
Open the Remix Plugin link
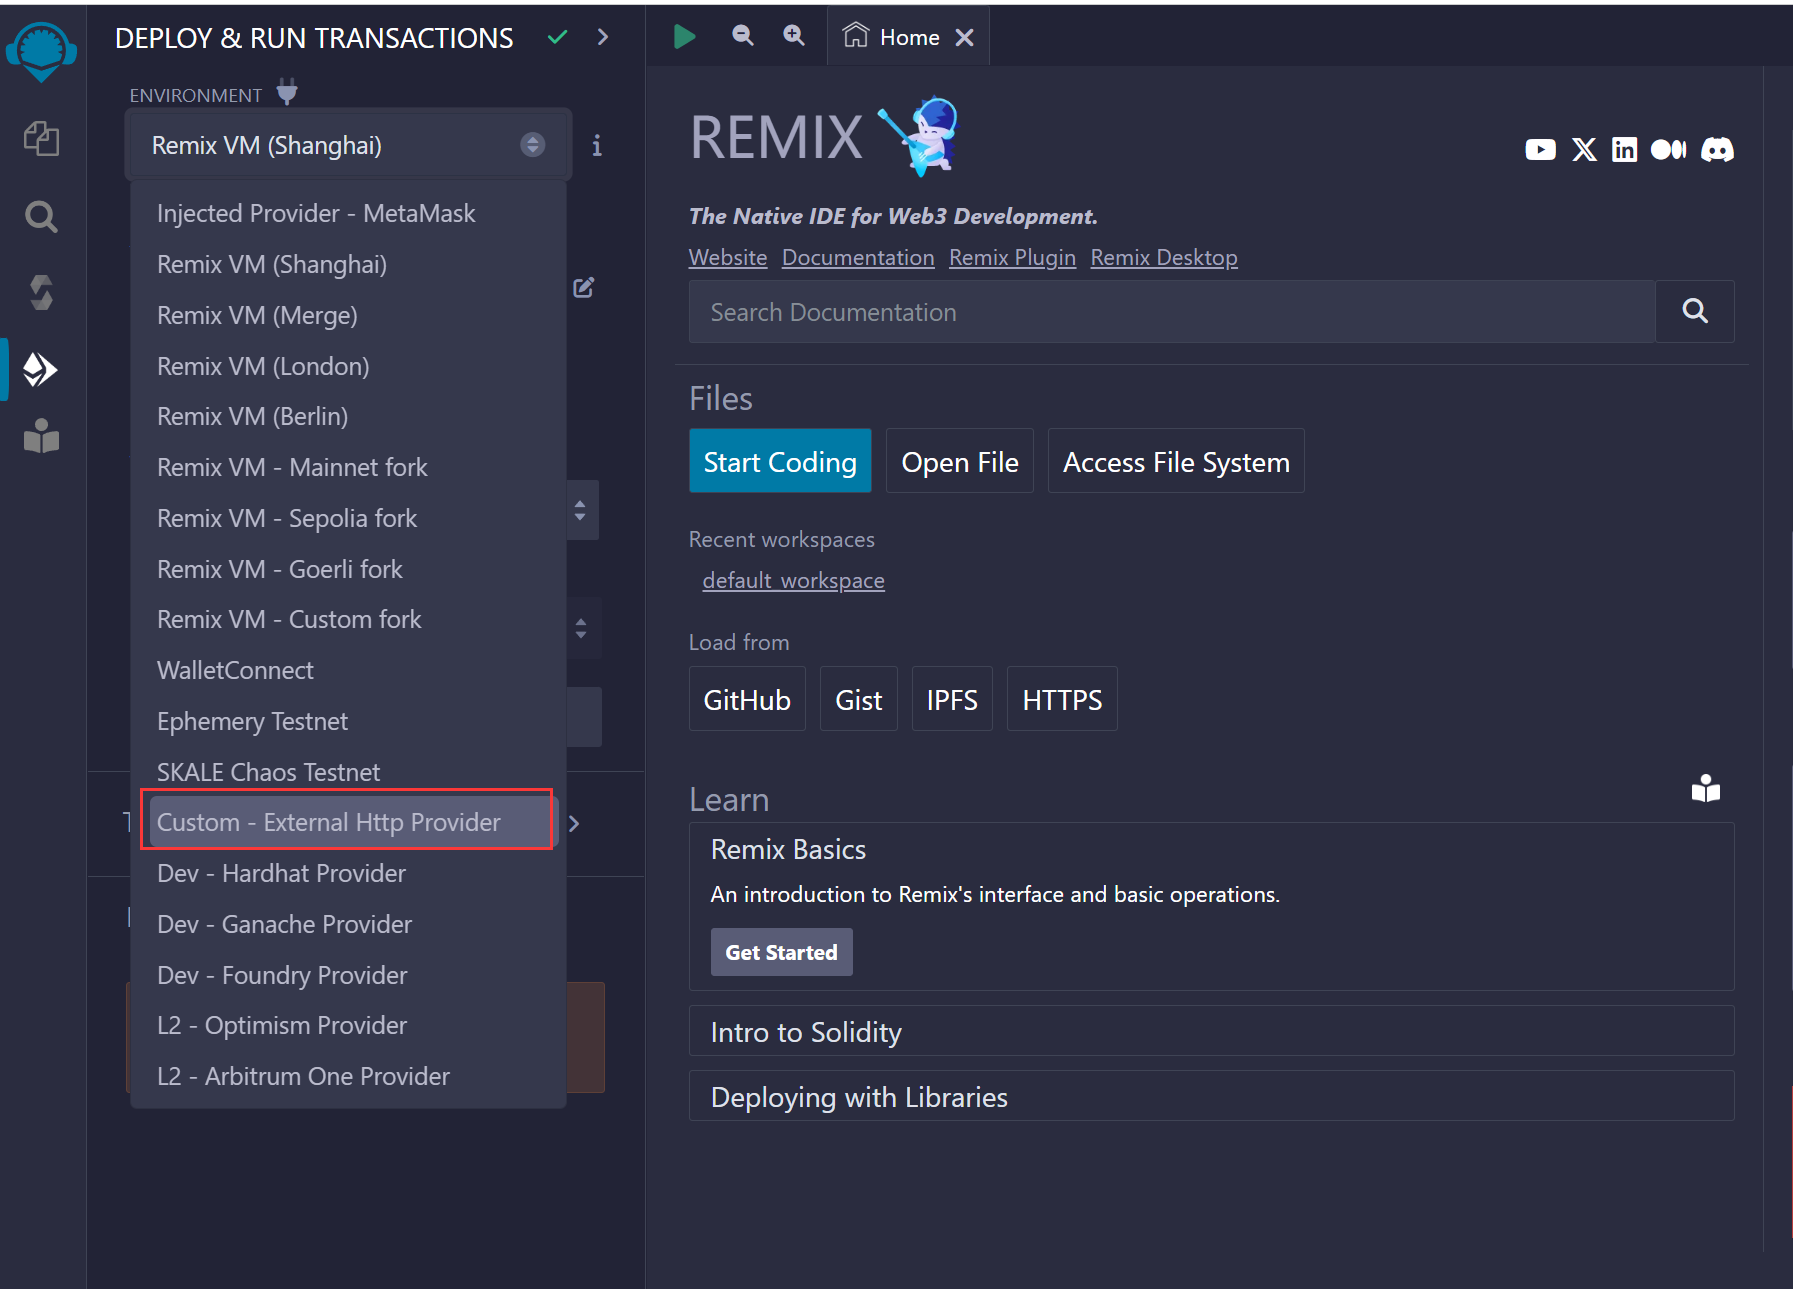(1012, 258)
